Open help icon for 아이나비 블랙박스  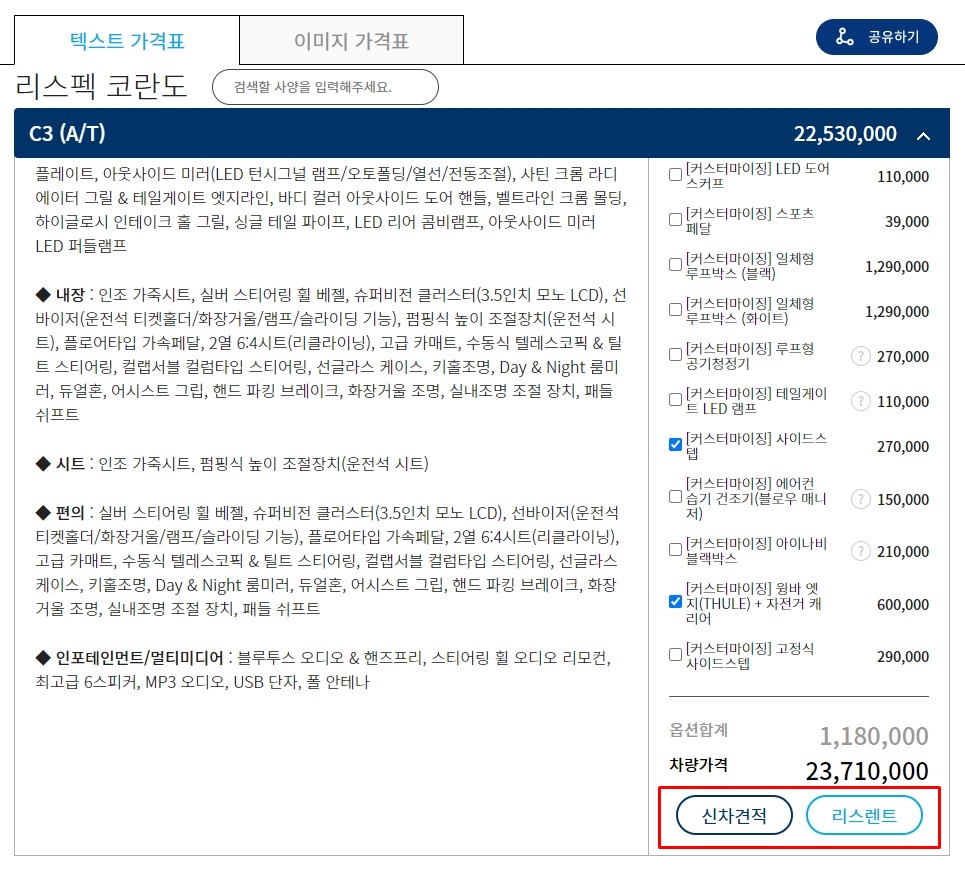pos(860,551)
